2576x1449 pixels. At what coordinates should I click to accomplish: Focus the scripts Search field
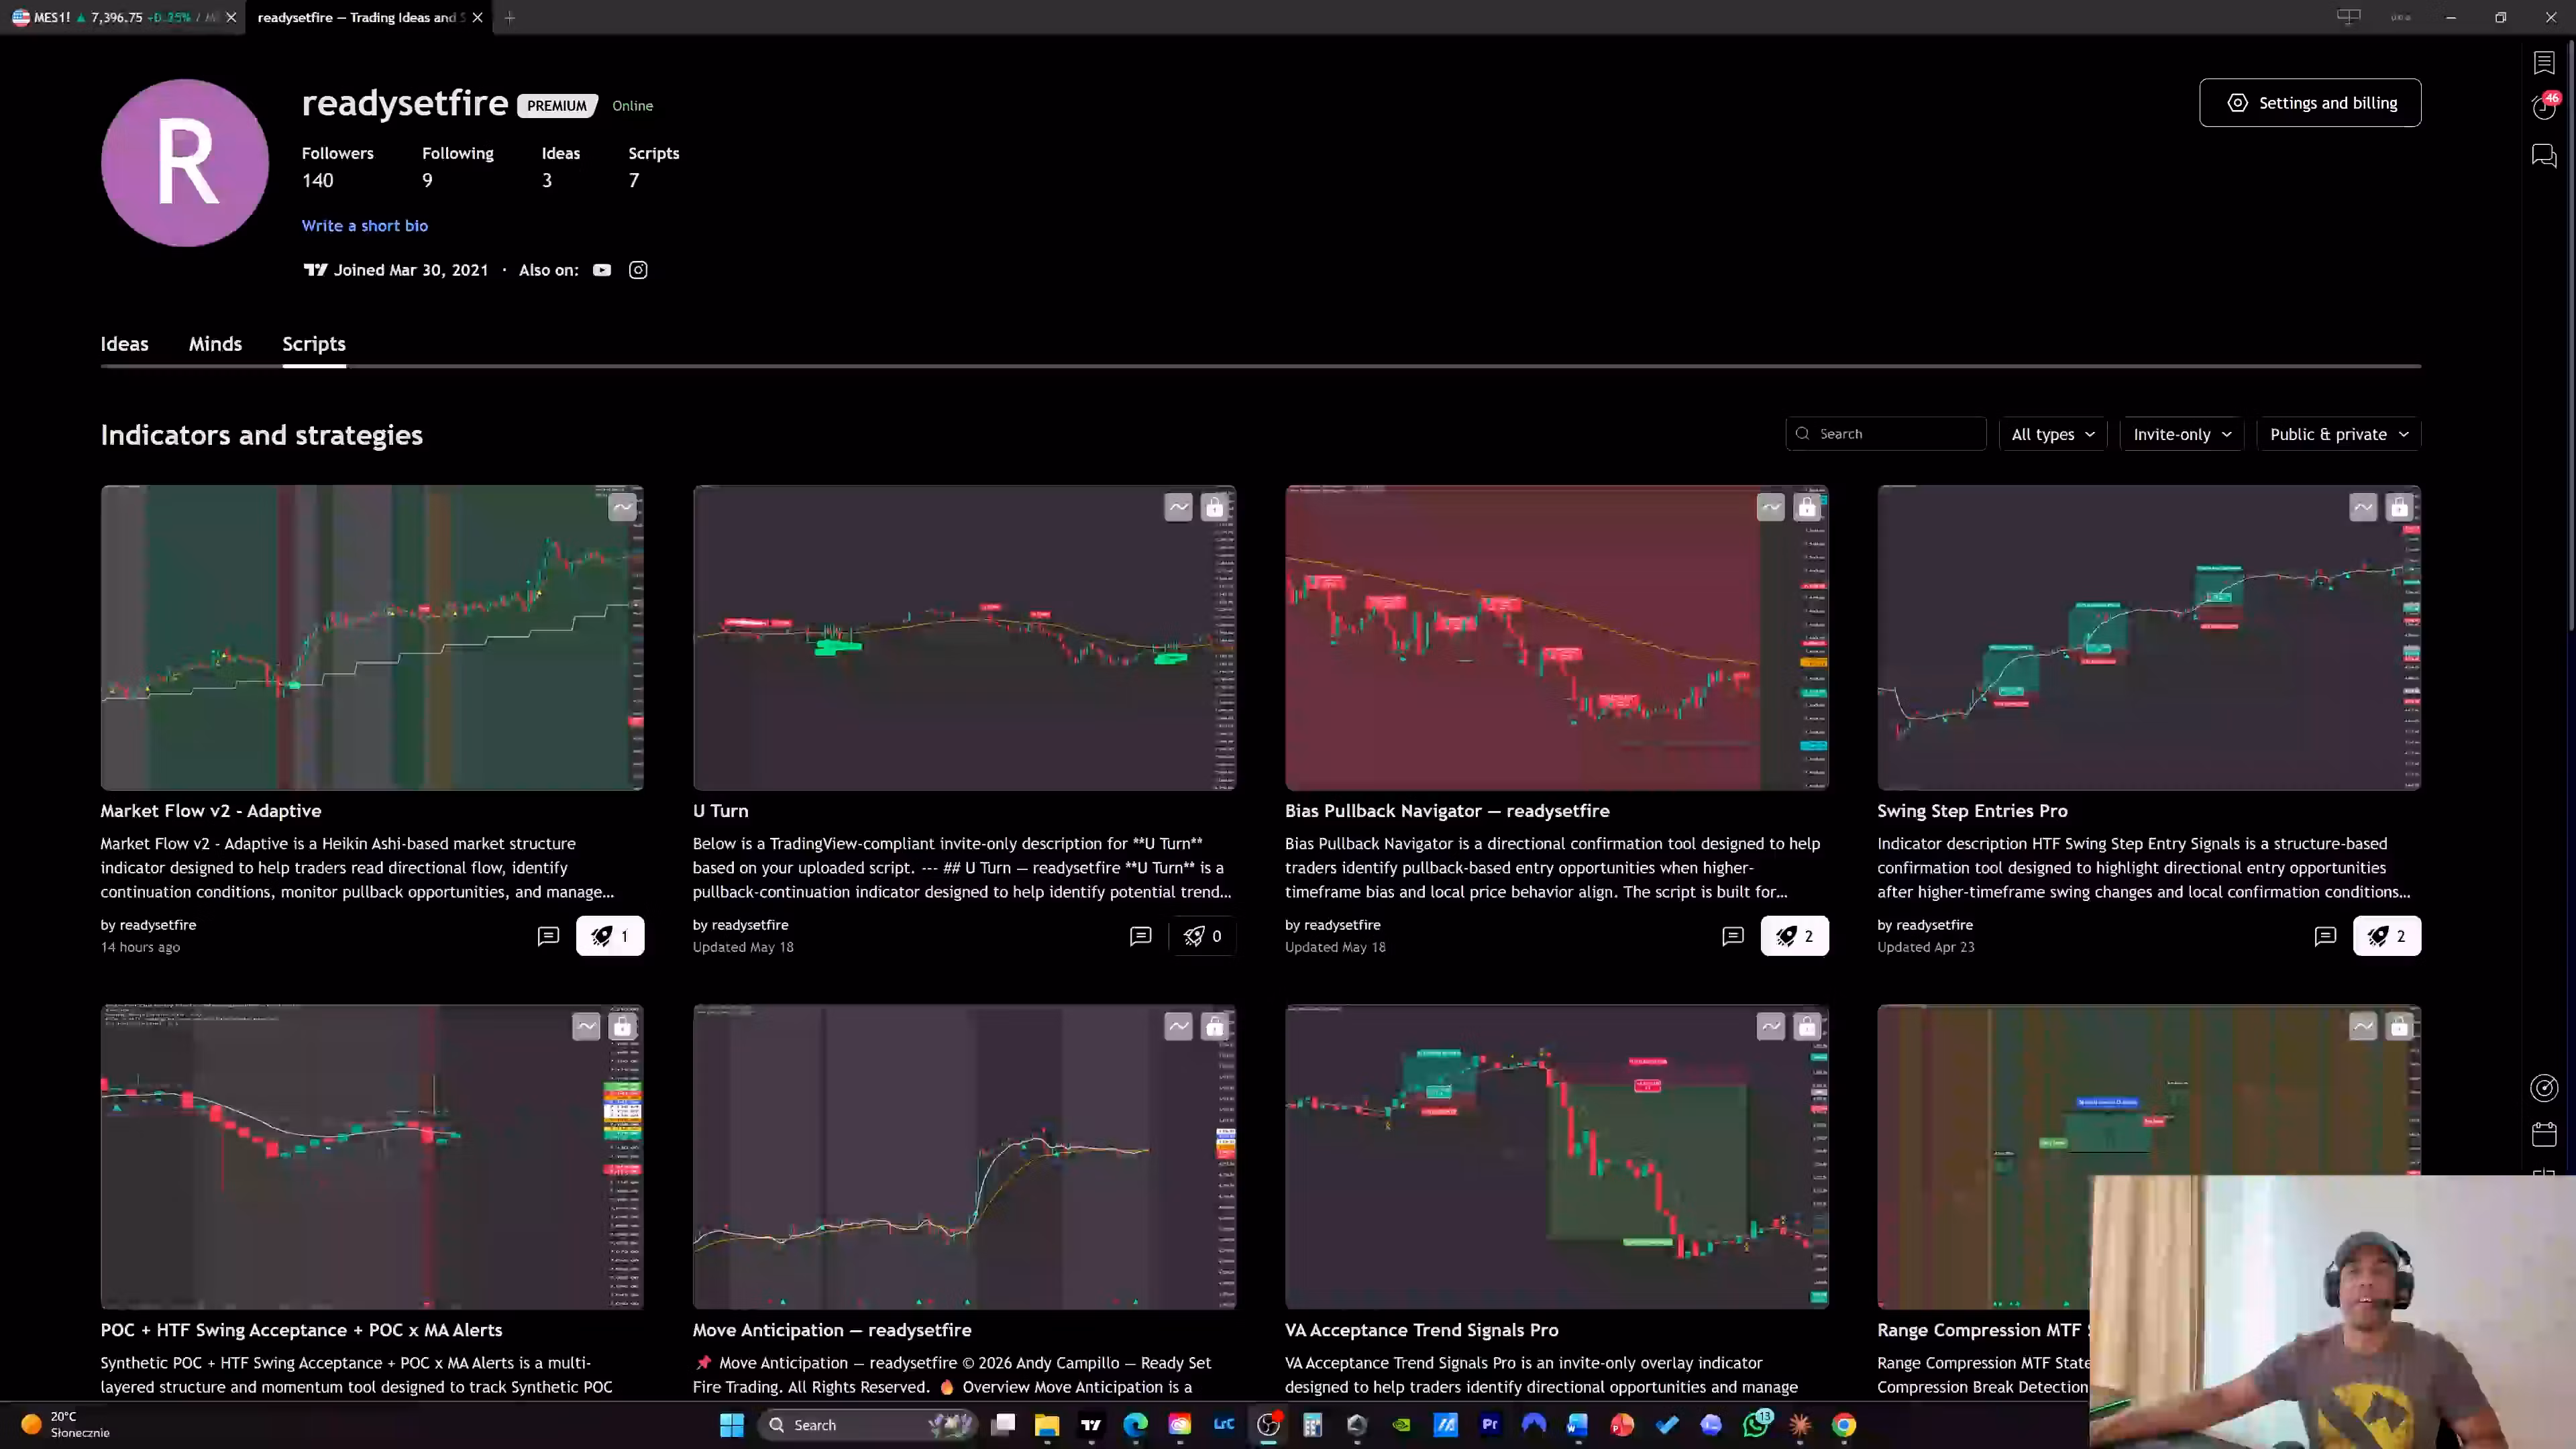[x=1886, y=434]
